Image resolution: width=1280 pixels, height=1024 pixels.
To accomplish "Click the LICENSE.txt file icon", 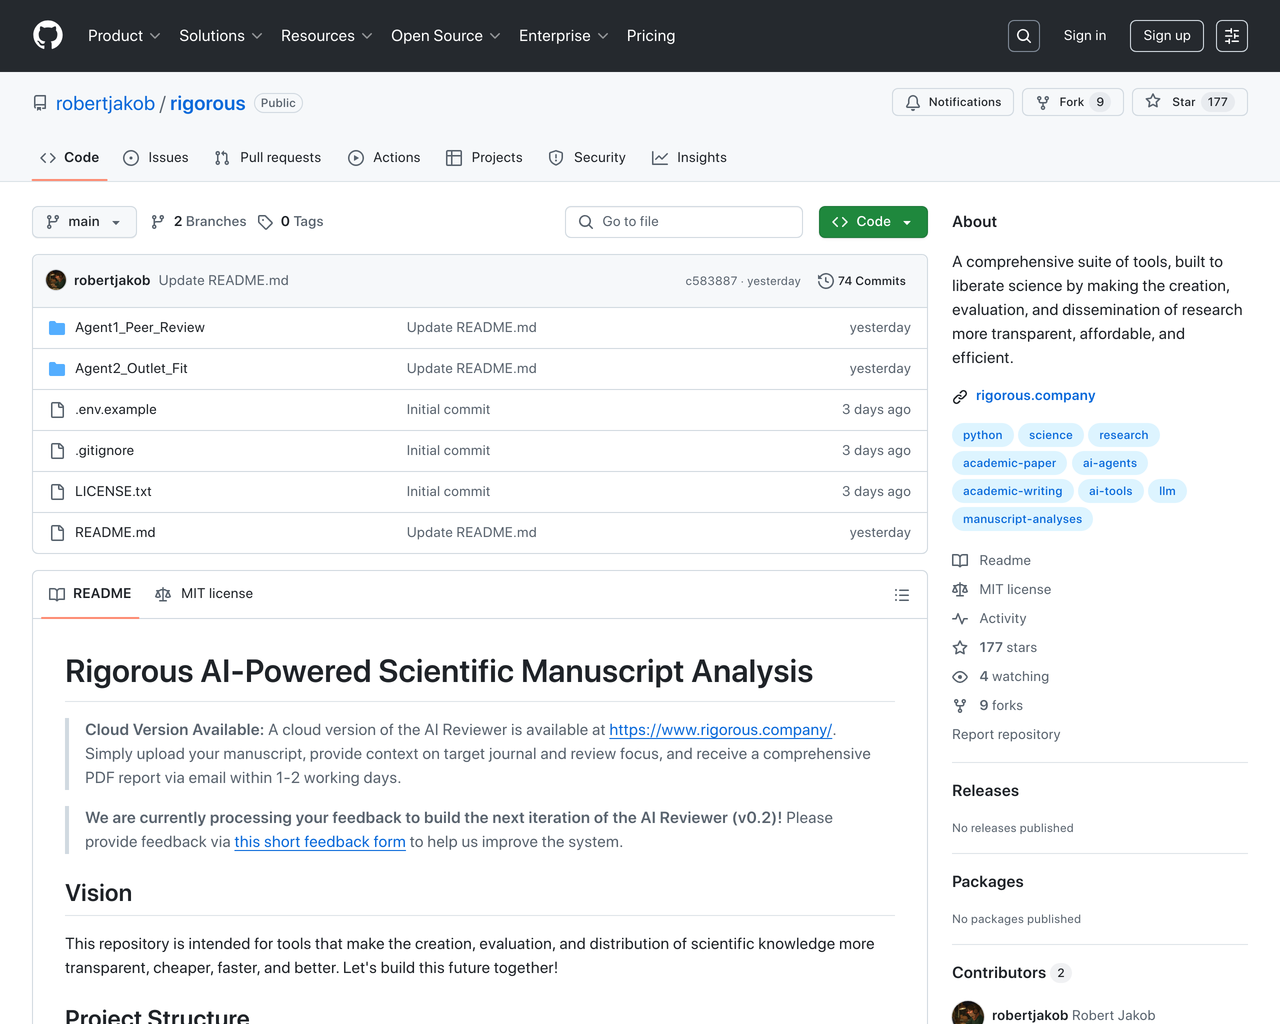I will 57,492.
